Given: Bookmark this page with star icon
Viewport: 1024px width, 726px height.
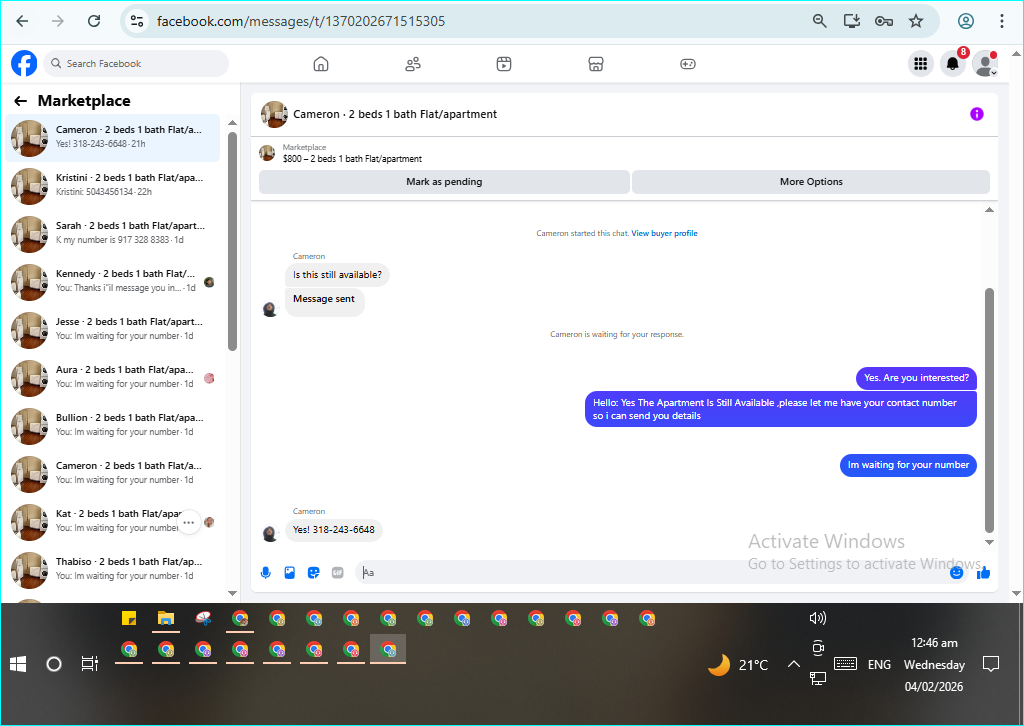Looking at the screenshot, I should click(916, 21).
